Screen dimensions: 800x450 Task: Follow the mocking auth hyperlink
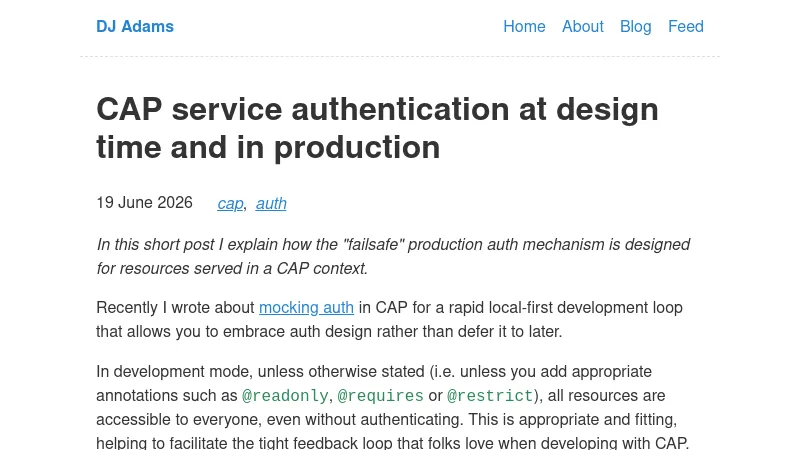(306, 308)
